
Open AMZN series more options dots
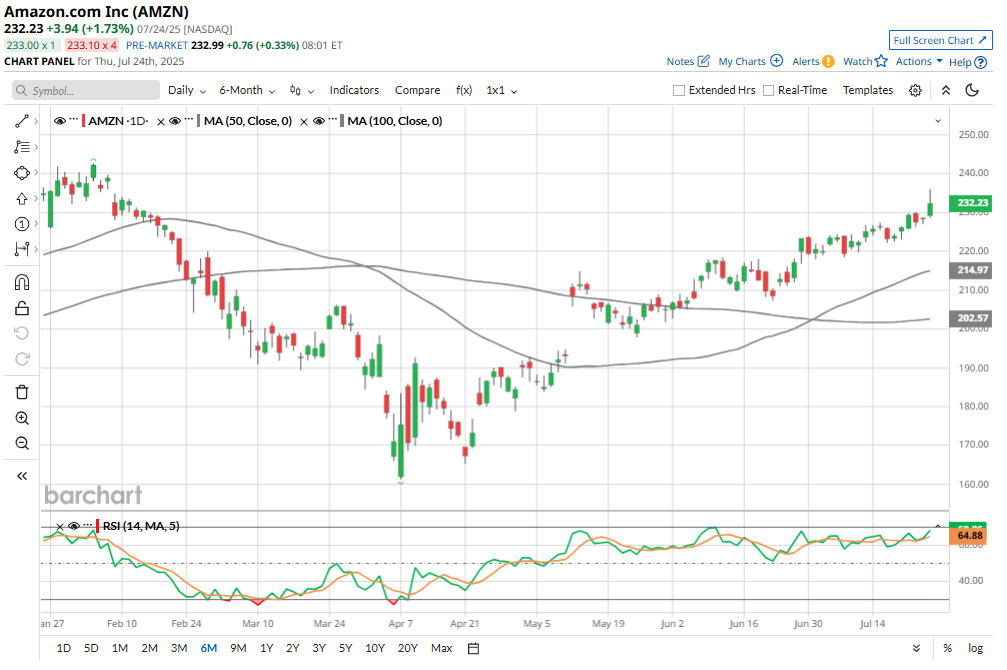(x=74, y=119)
